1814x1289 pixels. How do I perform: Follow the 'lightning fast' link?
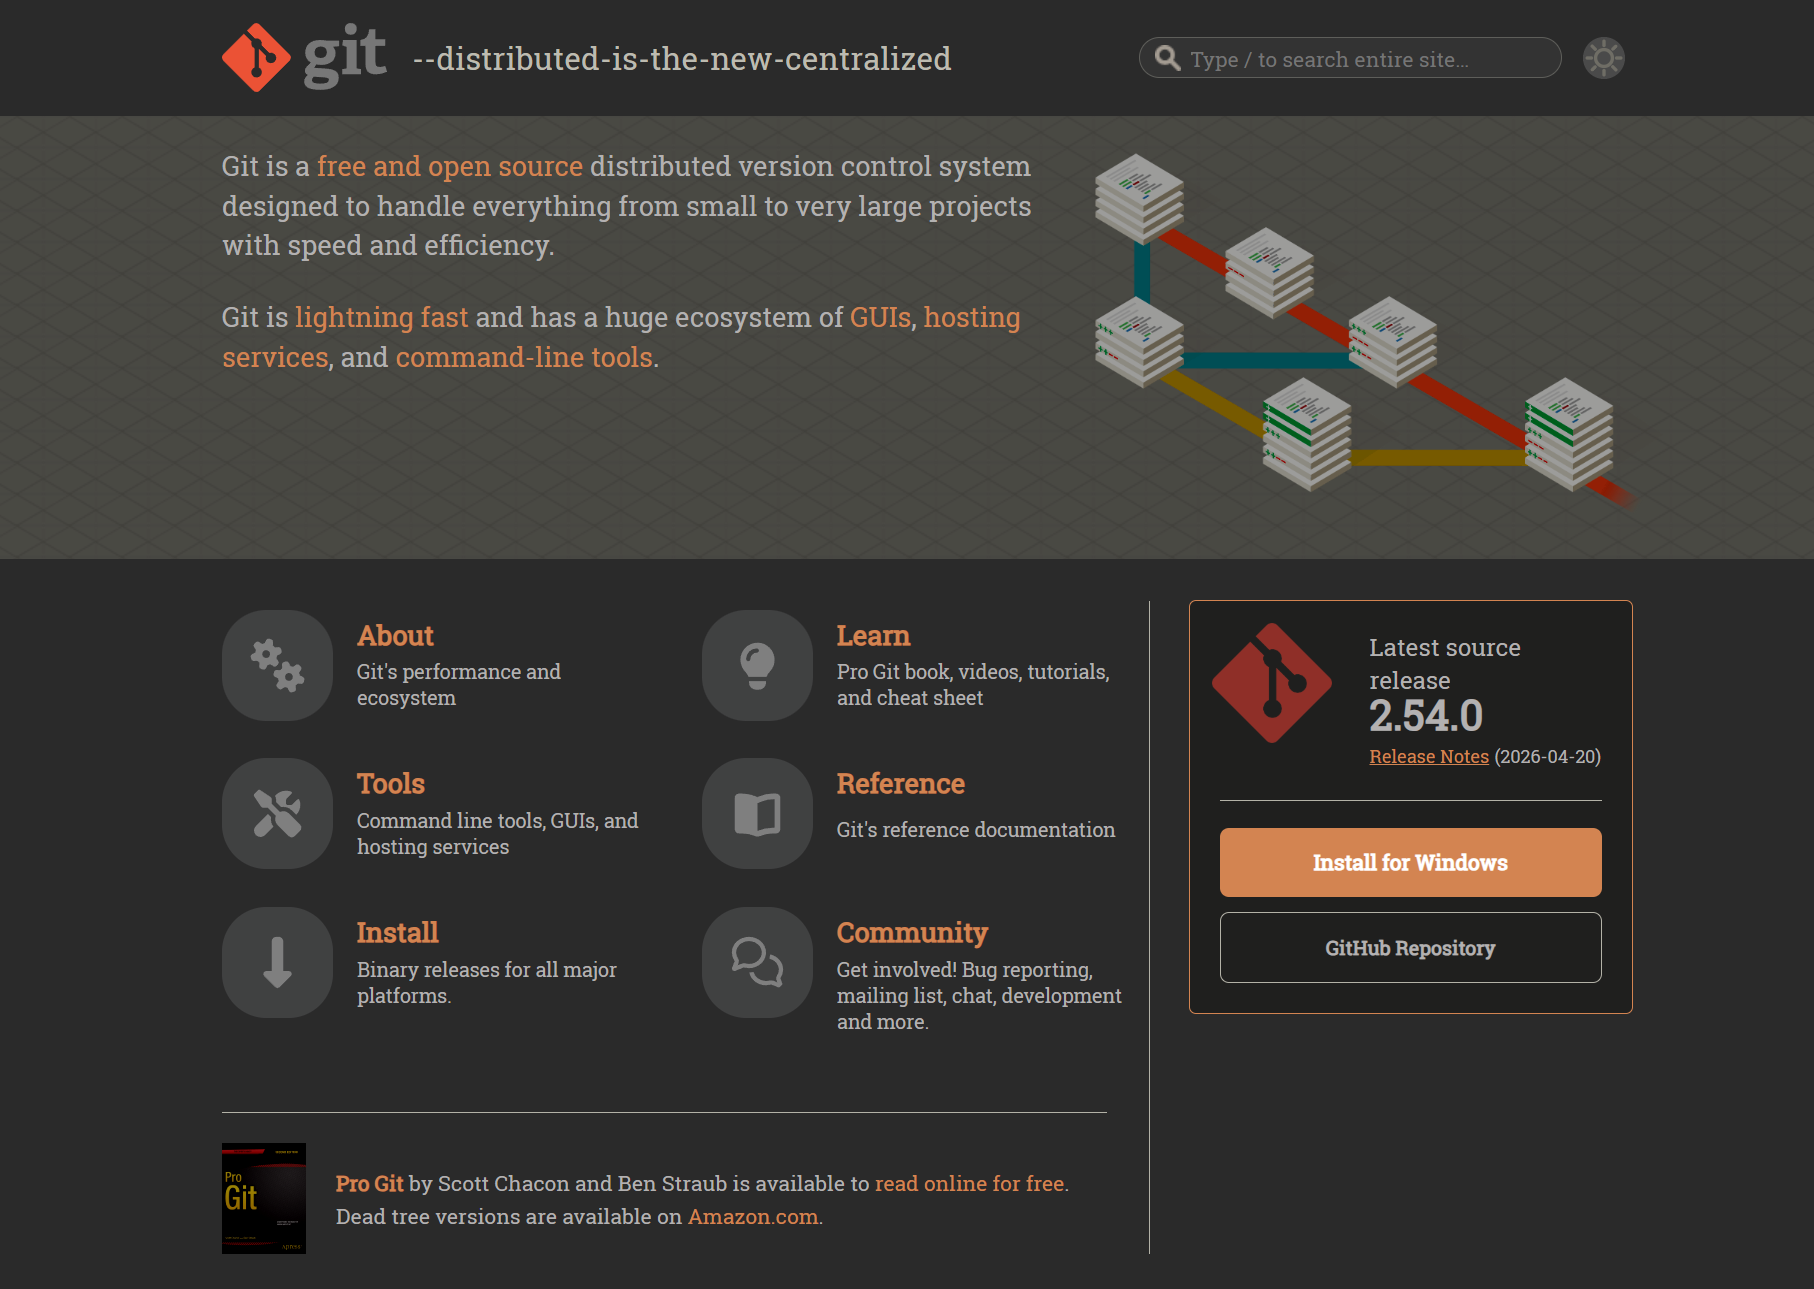point(382,317)
